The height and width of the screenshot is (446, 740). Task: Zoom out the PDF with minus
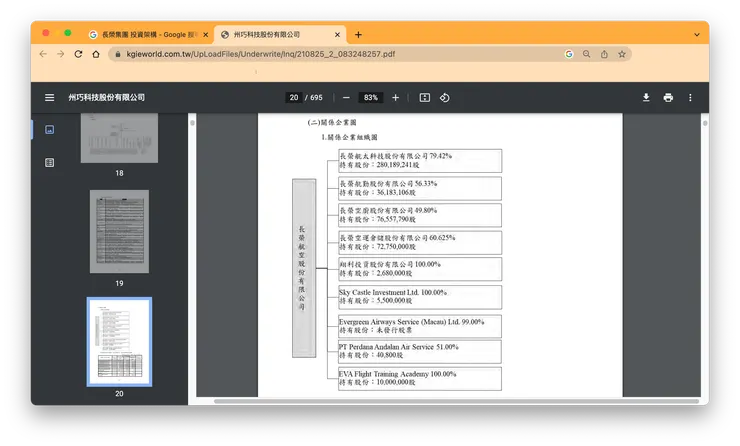pyautogui.click(x=346, y=98)
